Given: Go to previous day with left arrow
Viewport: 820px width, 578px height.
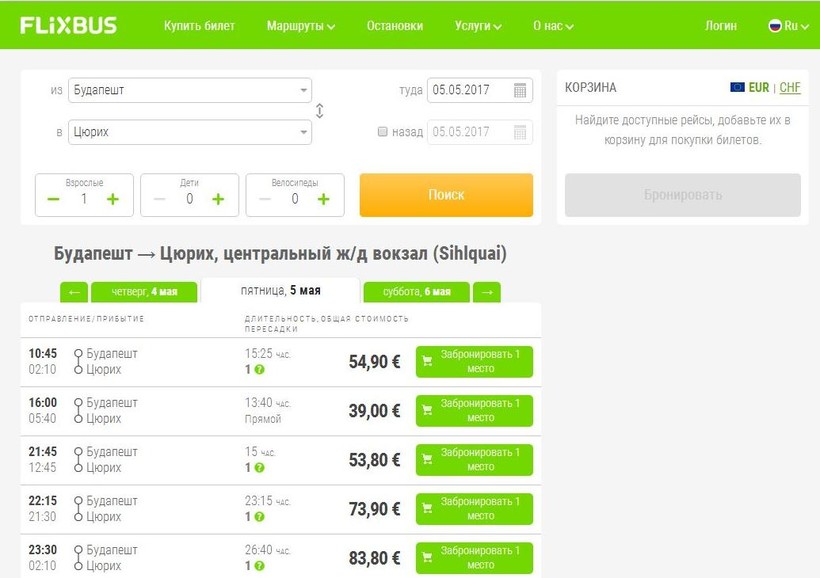Looking at the screenshot, I should point(73,292).
